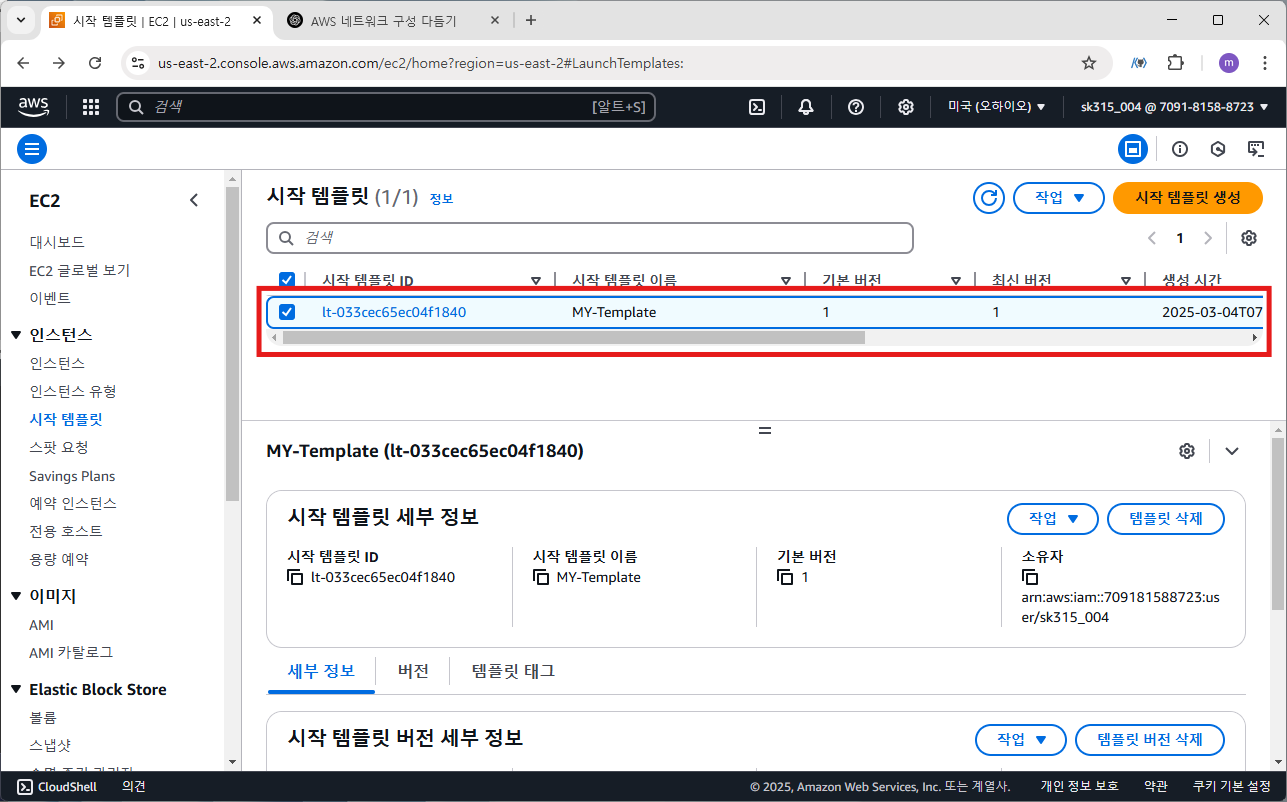The image size is (1287, 802).
Task: Open the hexagon shield panel icon
Action: tap(1218, 150)
